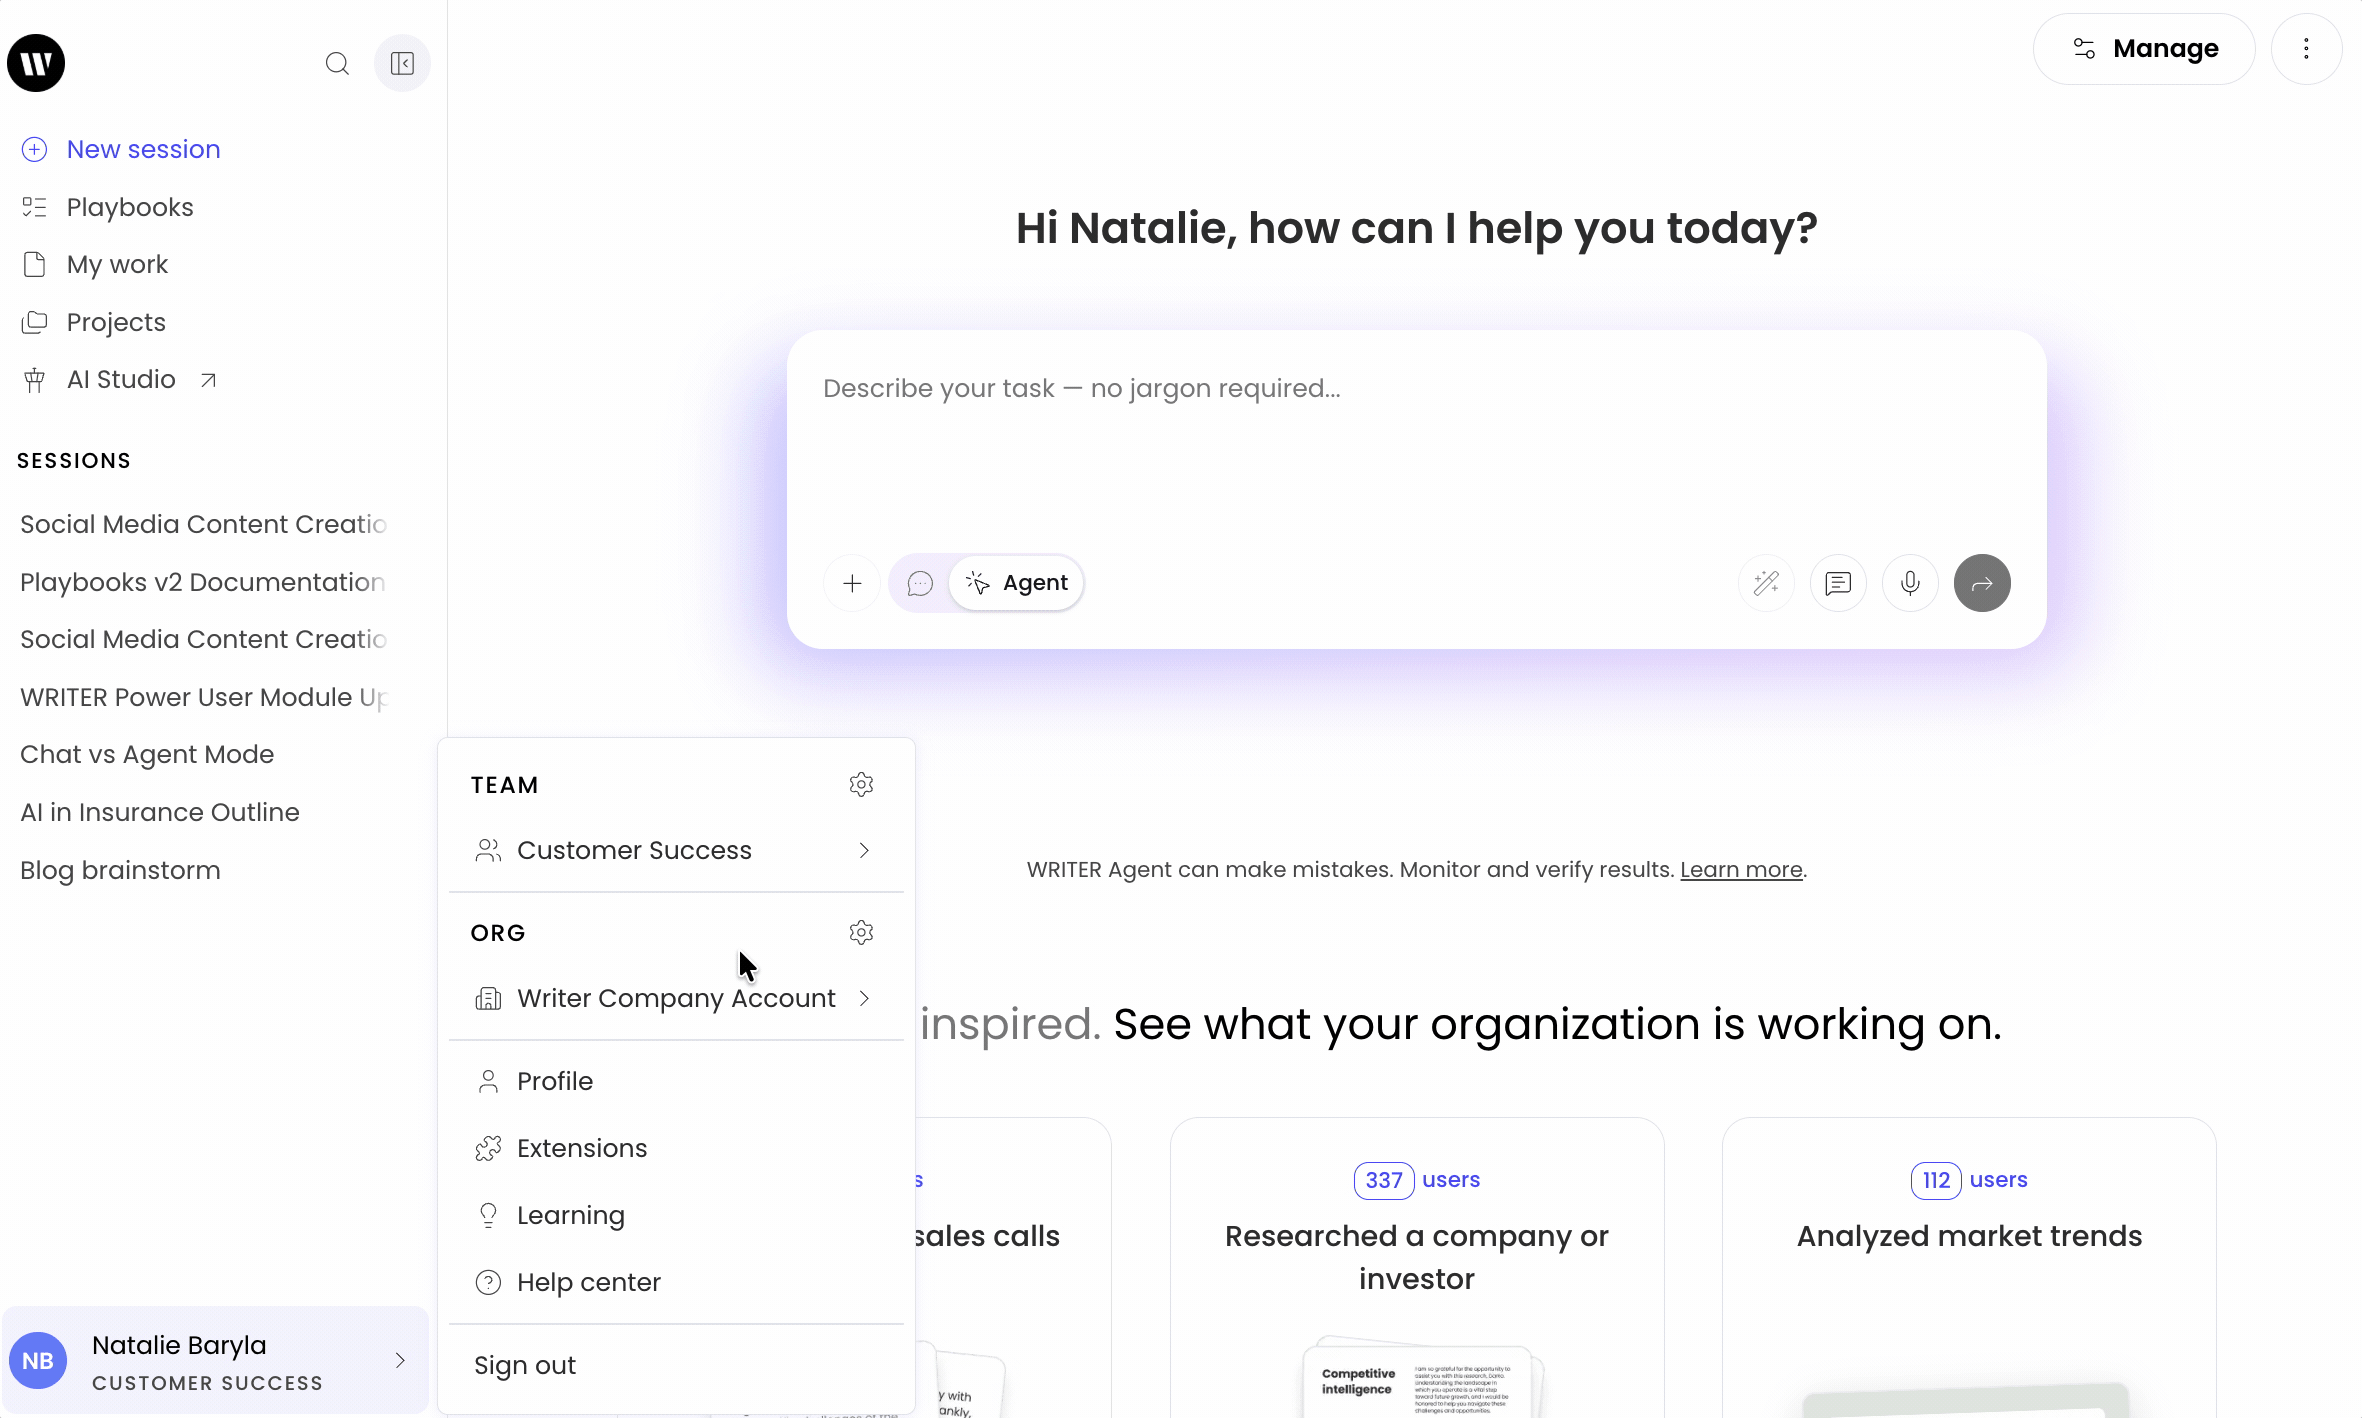Switch to Chat mode bubble toggle
The width and height of the screenshot is (2362, 1418).
[x=920, y=583]
